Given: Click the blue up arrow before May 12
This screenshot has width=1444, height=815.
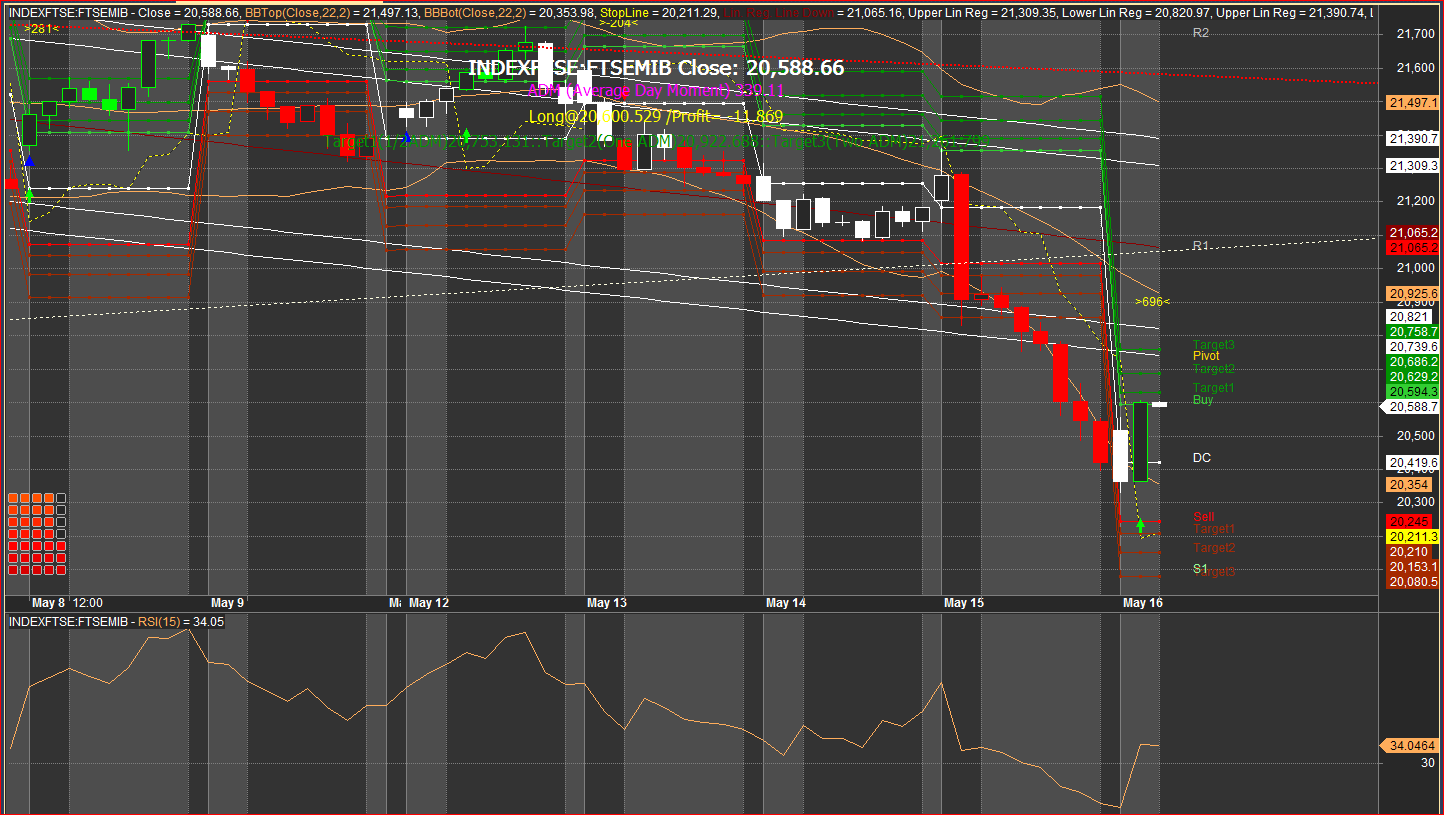Looking at the screenshot, I should pos(407,137).
